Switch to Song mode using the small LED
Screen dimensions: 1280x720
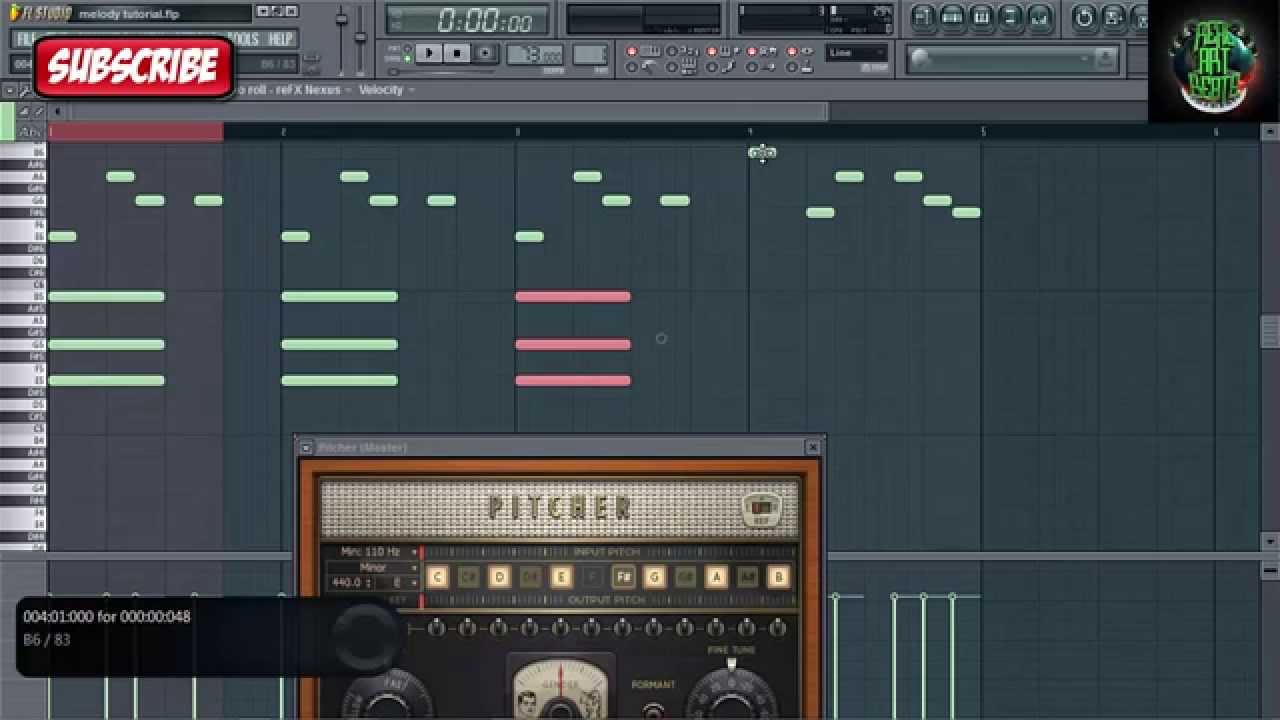point(407,59)
